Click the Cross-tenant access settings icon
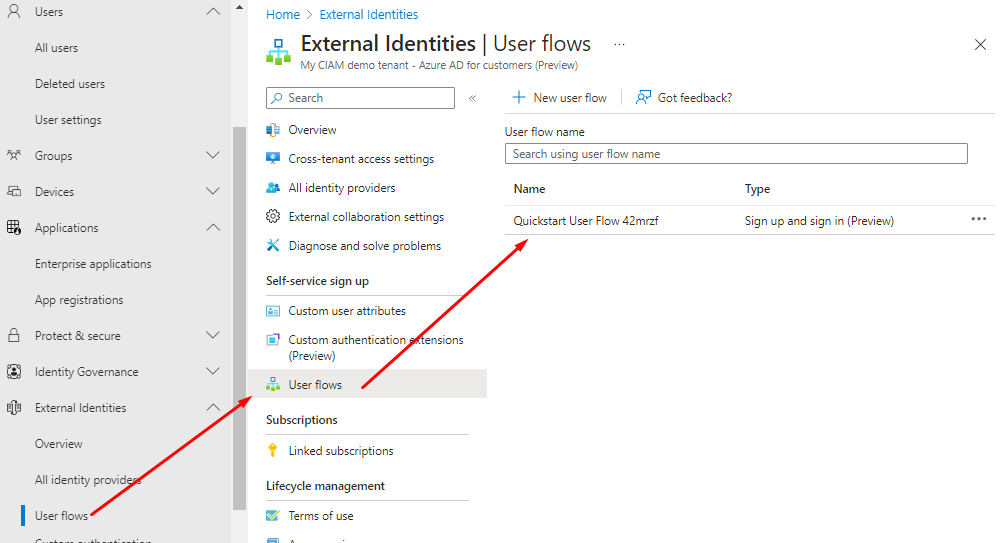Viewport: 1007px width, 543px height. click(273, 159)
